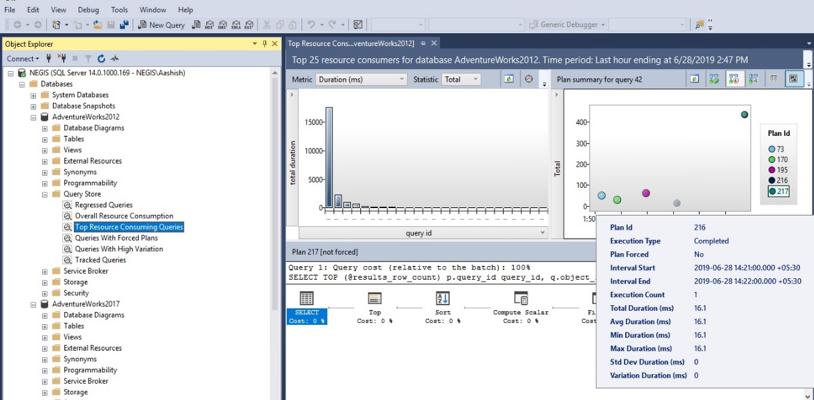Click track selected query icon in left pane
The width and height of the screenshot is (814, 400).
tap(528, 79)
